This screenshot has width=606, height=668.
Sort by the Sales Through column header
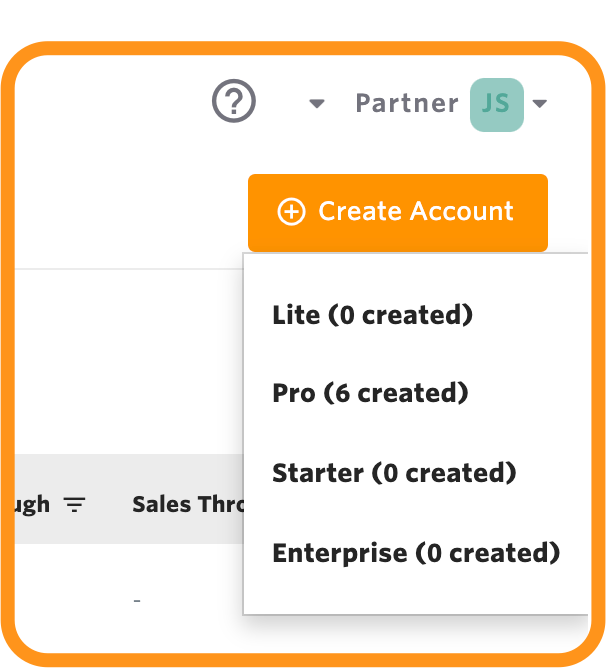[x=188, y=504]
